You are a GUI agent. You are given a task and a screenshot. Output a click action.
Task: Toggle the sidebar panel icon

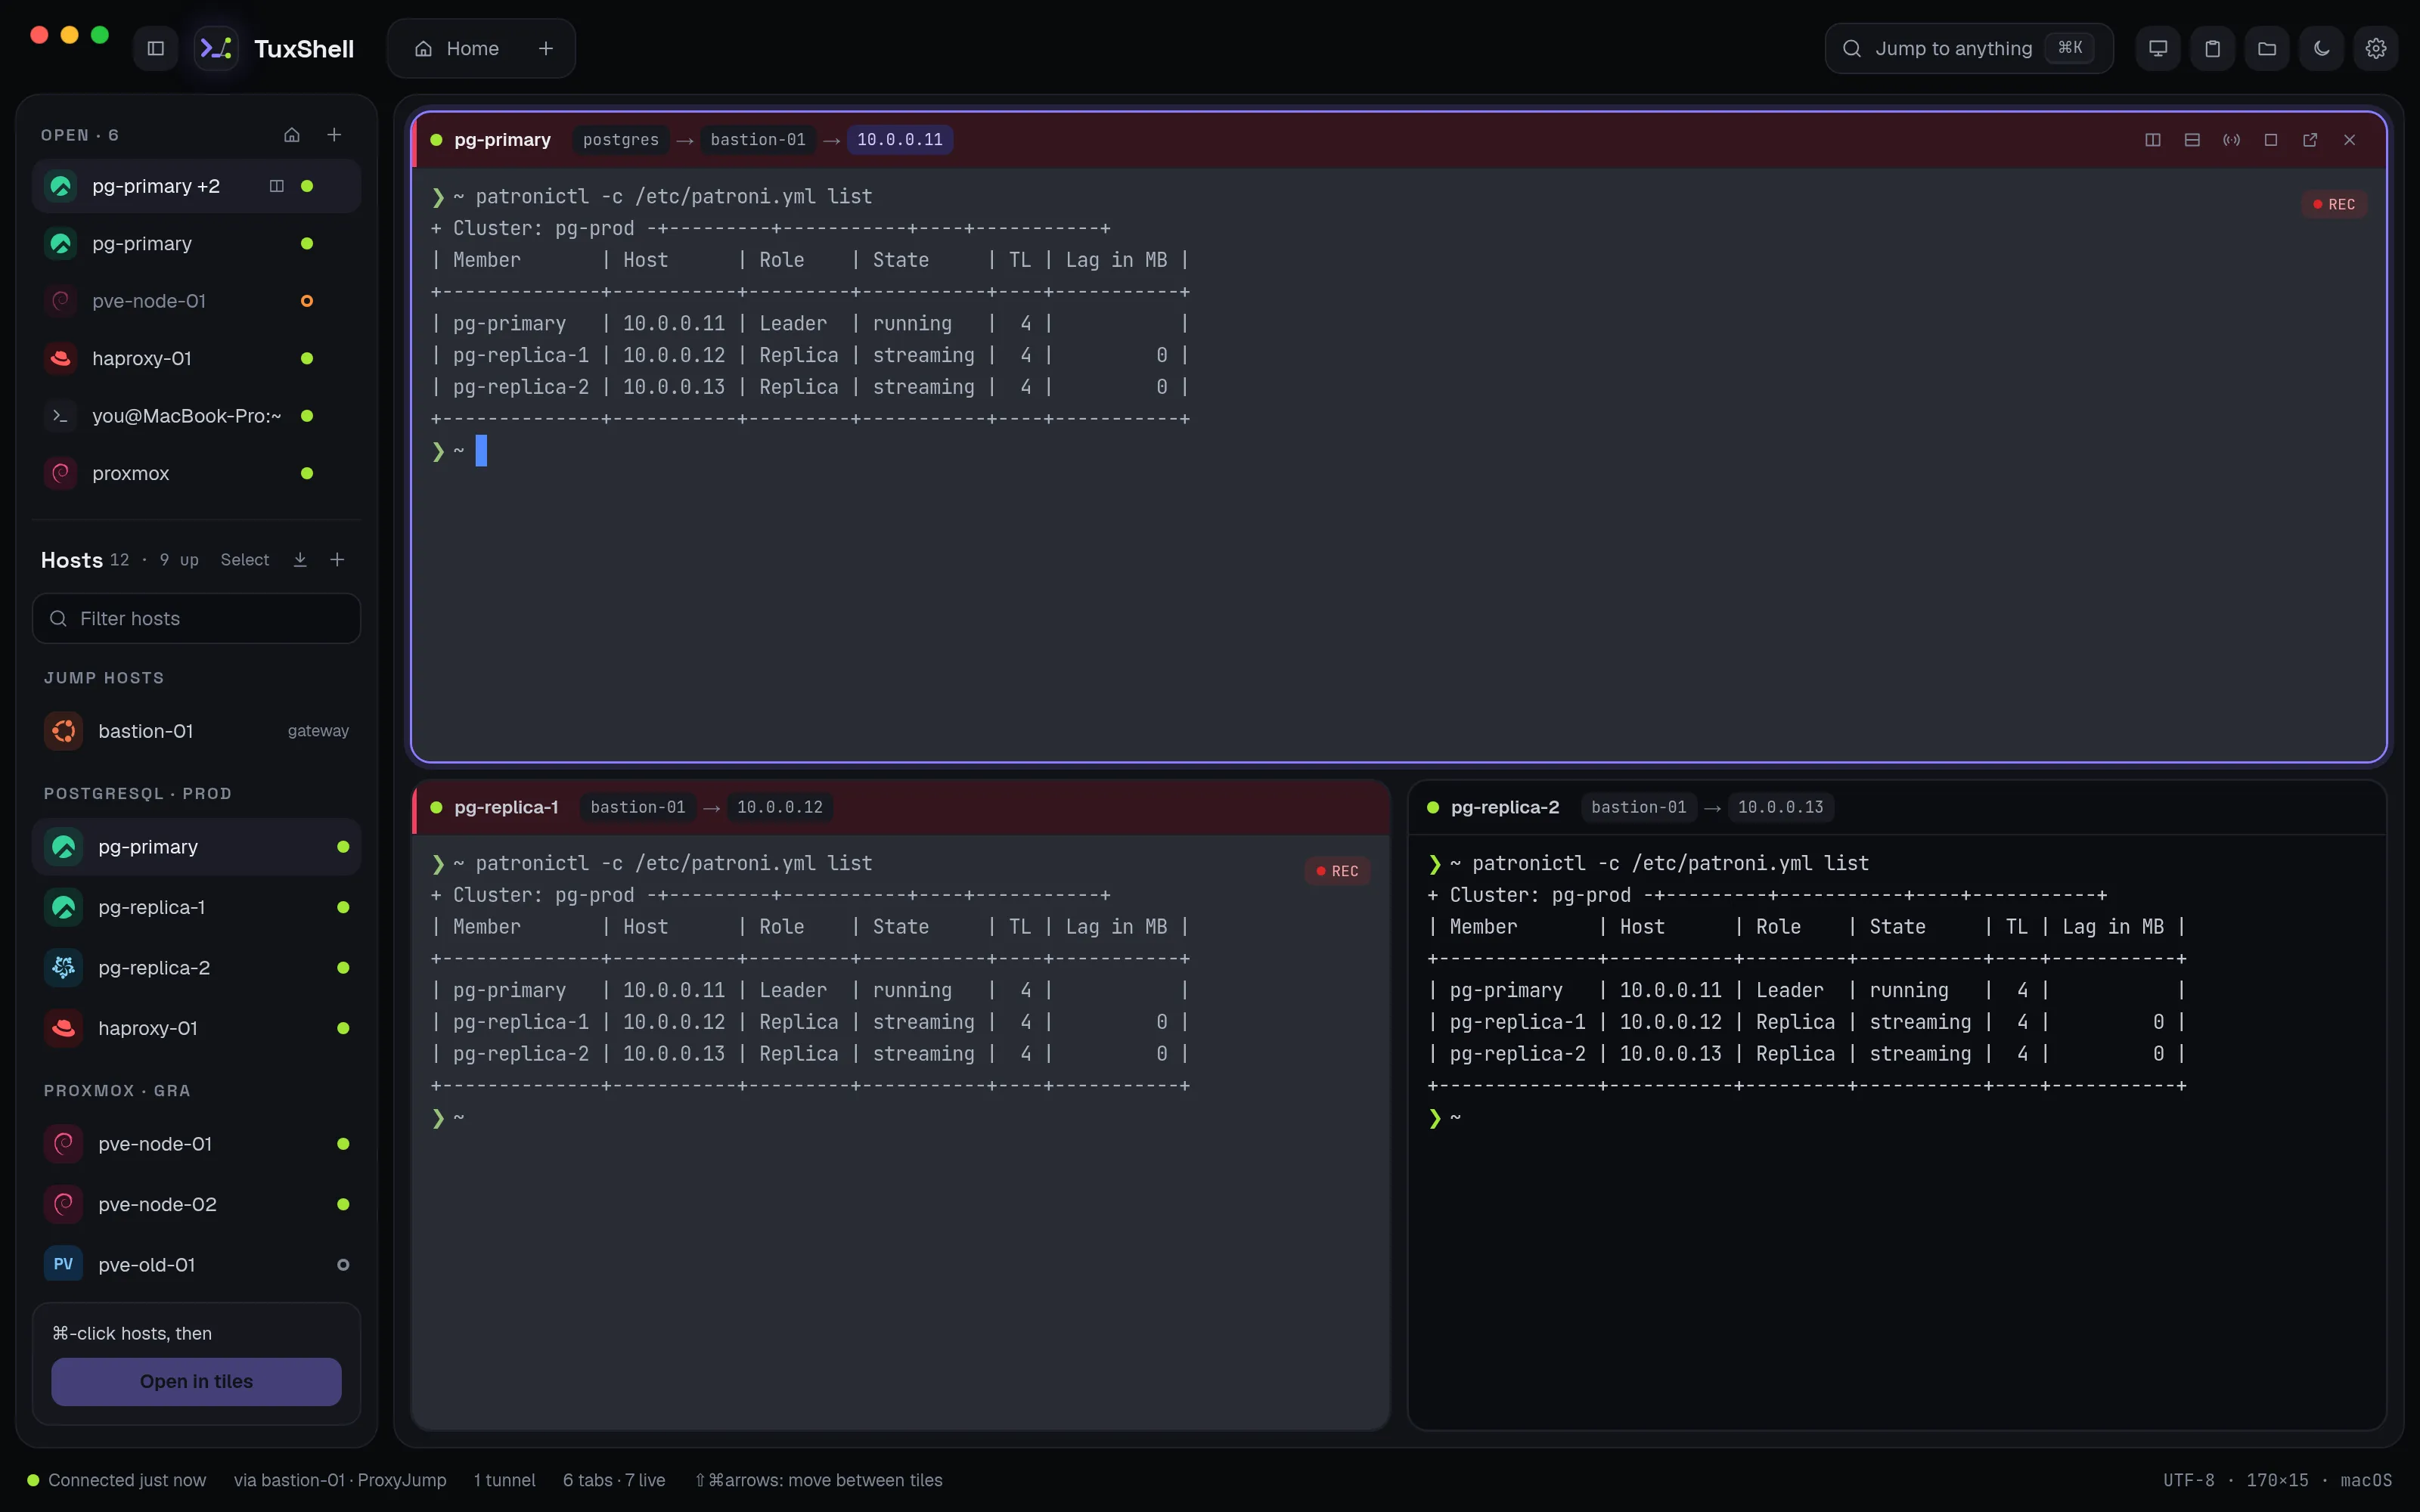tap(155, 48)
